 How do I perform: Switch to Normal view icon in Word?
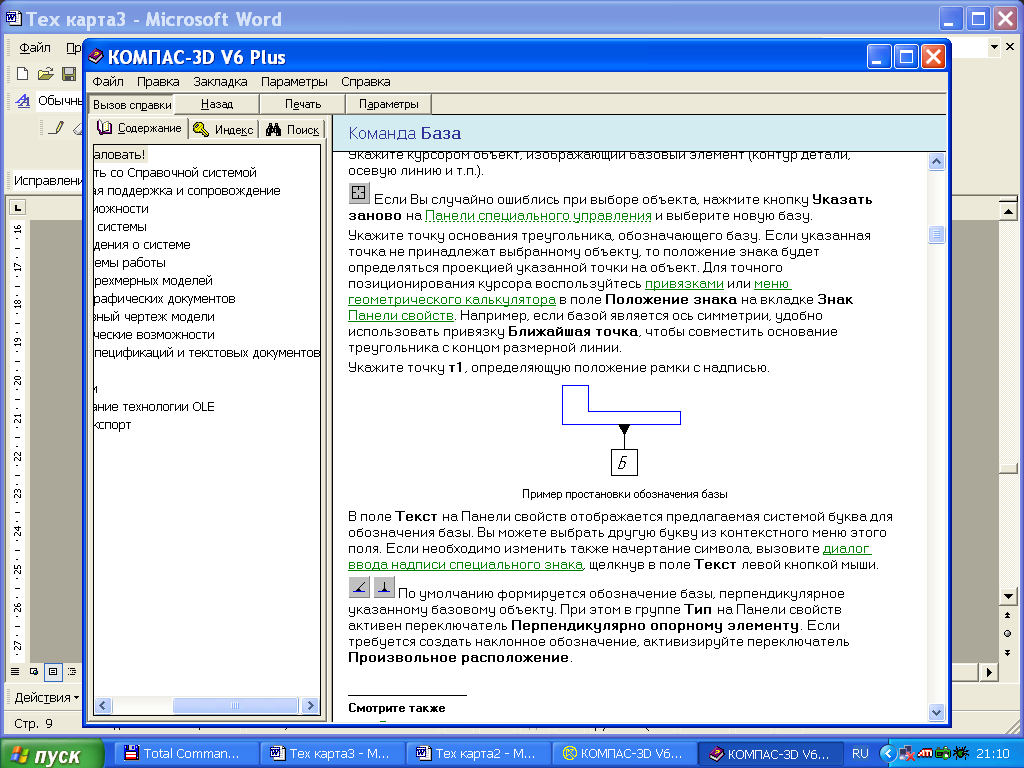click(x=15, y=671)
